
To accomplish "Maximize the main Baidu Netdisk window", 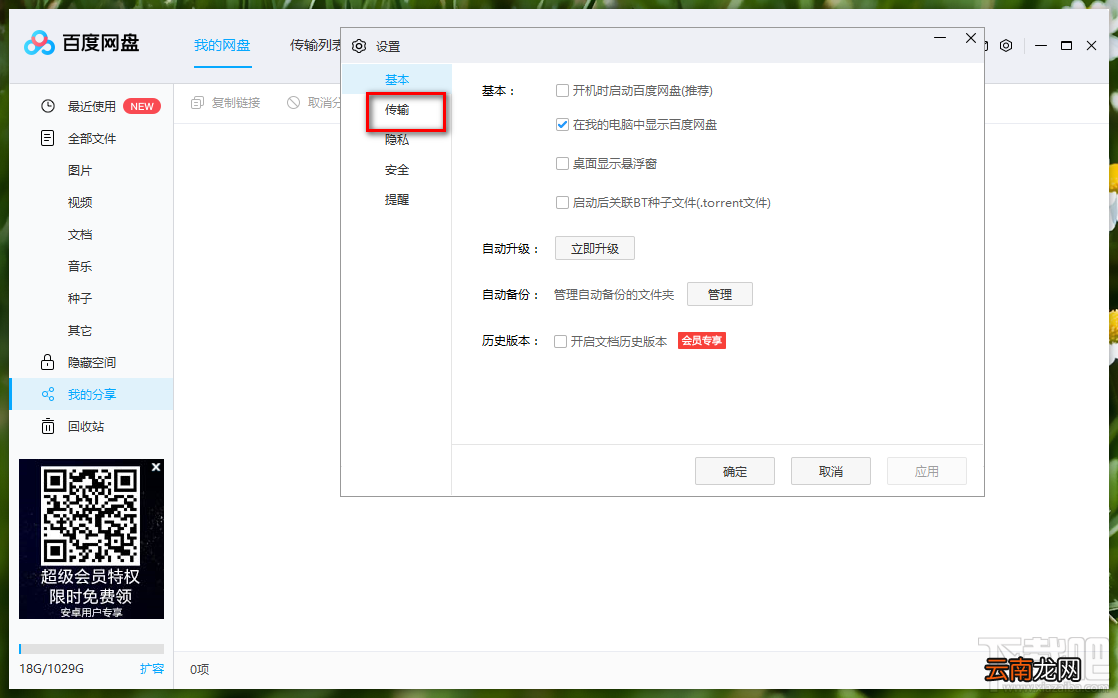I will tap(1067, 46).
